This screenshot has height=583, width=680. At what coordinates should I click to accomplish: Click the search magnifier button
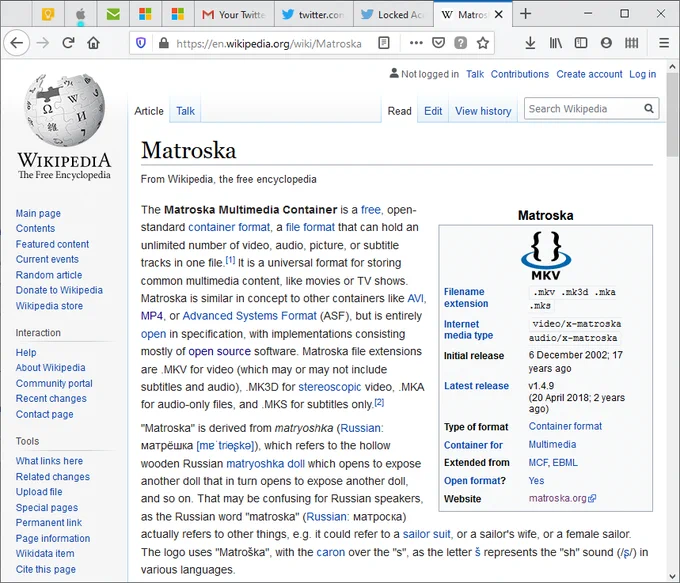pos(649,108)
